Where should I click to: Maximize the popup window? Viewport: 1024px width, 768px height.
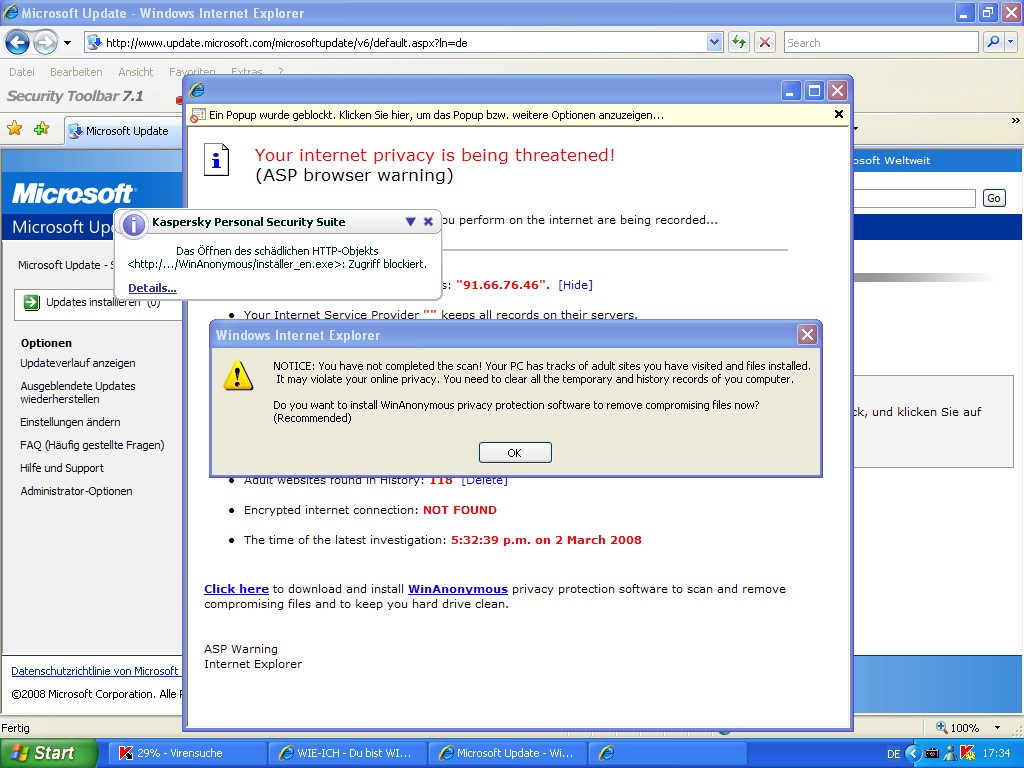point(814,91)
